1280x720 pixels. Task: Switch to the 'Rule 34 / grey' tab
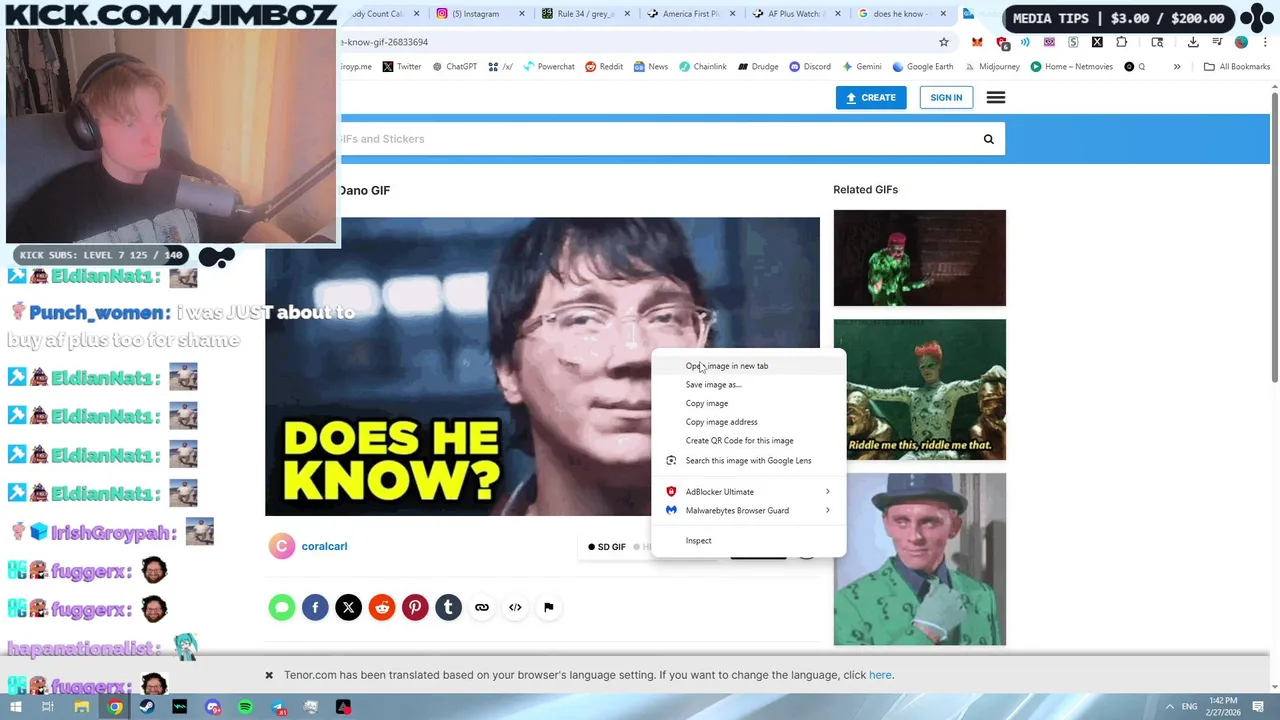pyautogui.click(x=585, y=14)
